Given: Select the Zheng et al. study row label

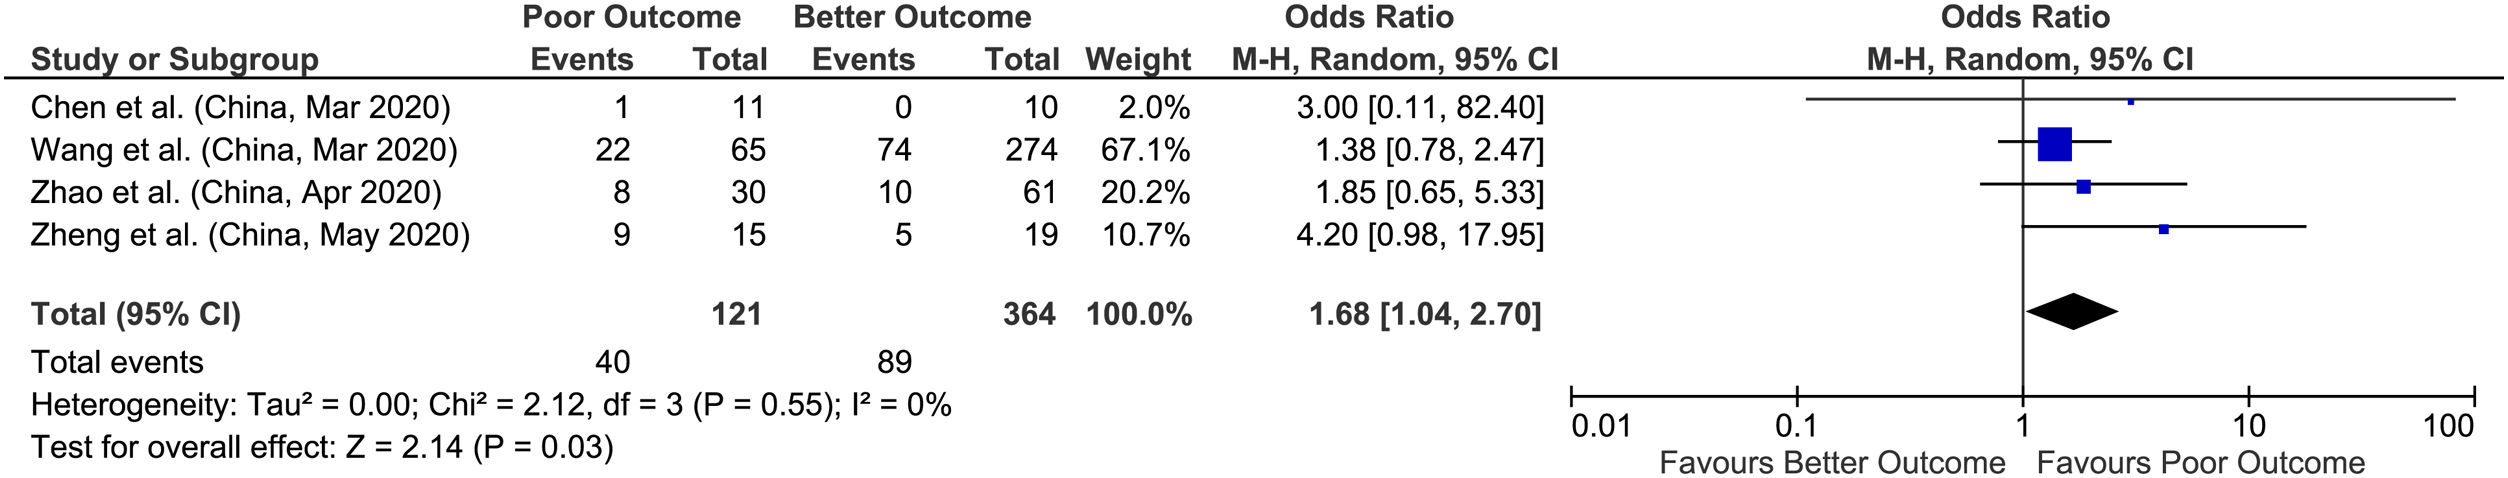Looking at the screenshot, I should [x=250, y=235].
